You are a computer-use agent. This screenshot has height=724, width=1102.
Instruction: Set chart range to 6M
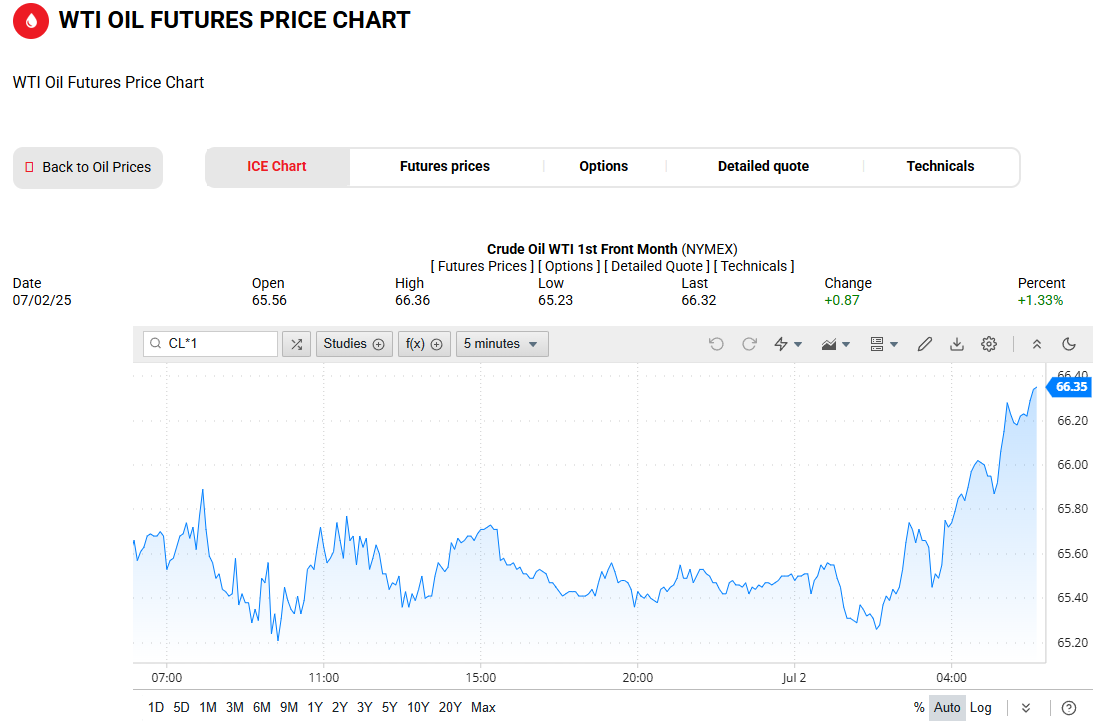261,708
